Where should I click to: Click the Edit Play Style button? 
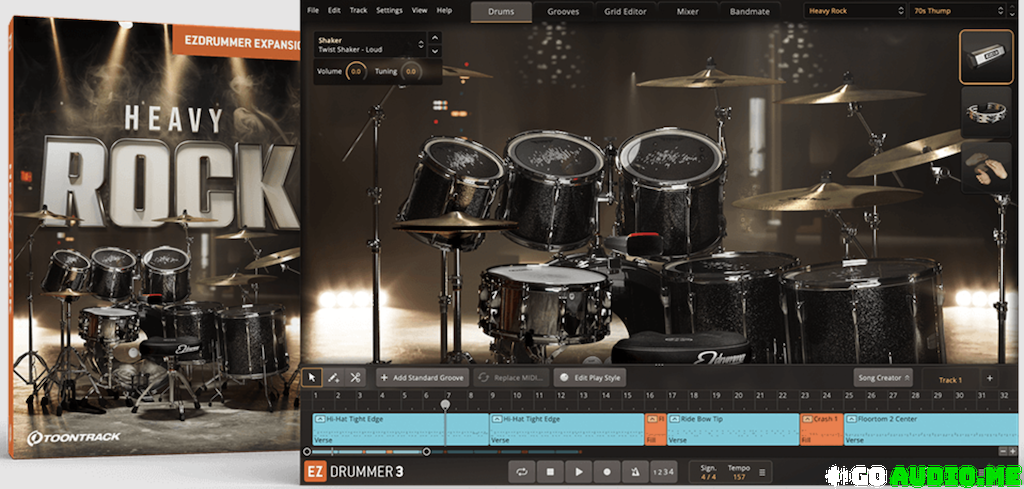(x=590, y=378)
